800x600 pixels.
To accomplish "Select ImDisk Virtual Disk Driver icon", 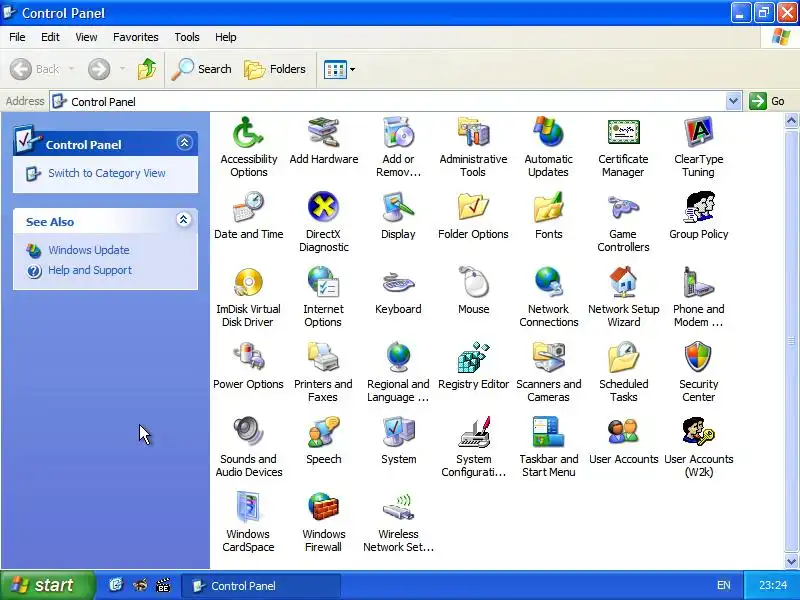I will point(248,282).
